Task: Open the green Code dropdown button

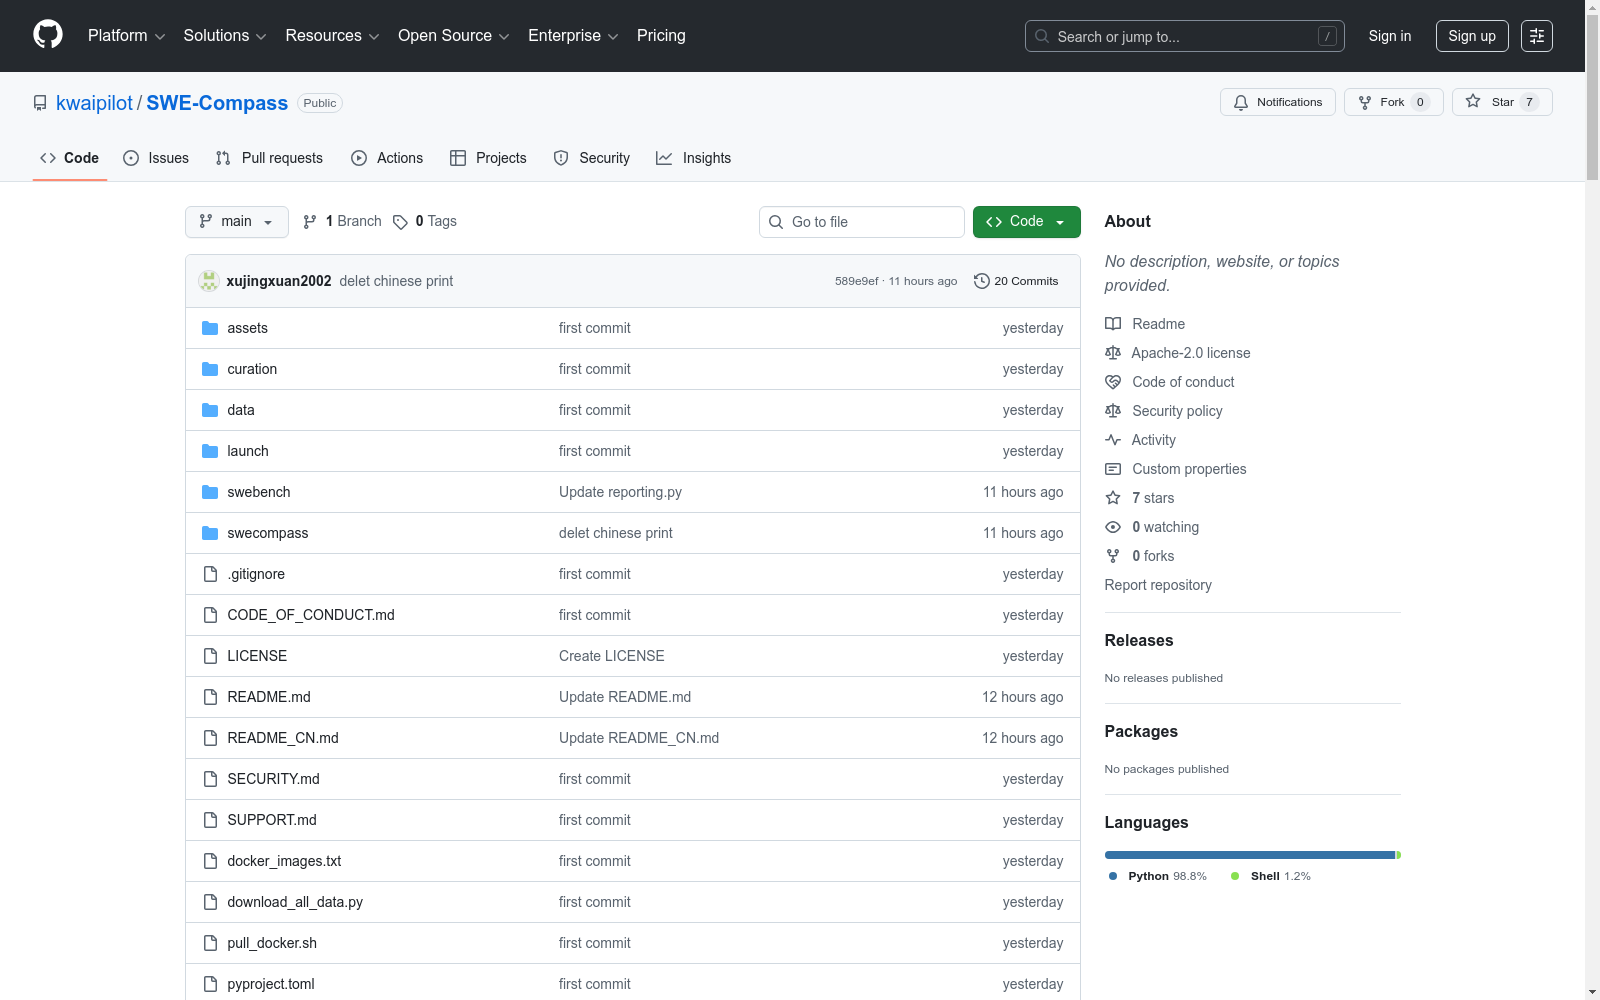Action: click(x=1027, y=222)
